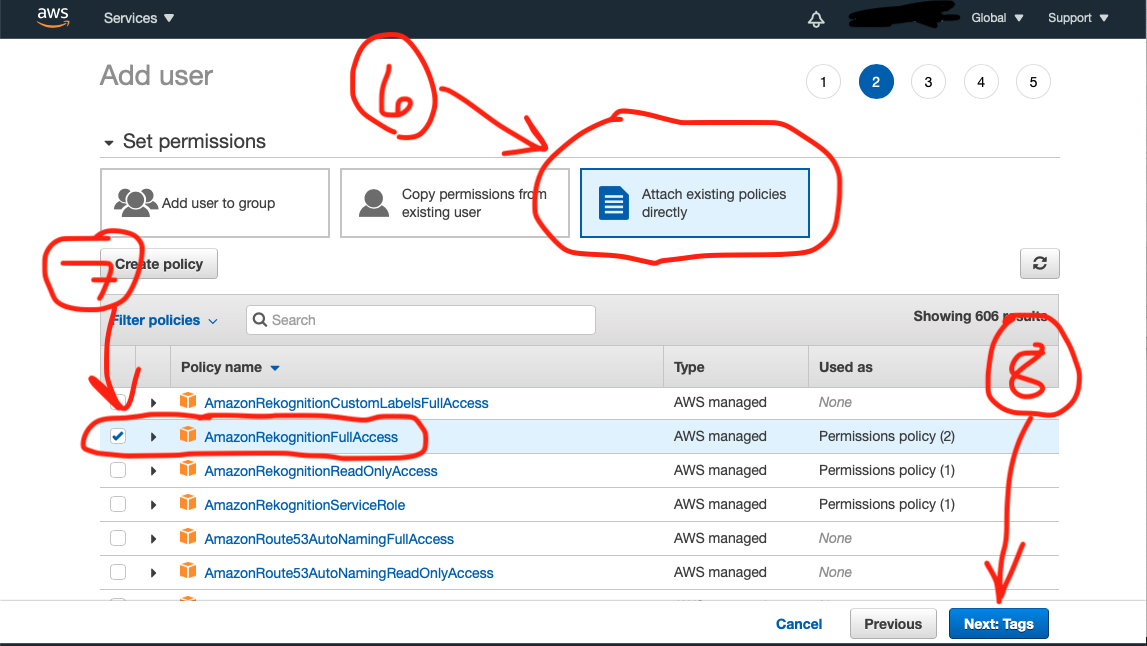Click into the policy Search field
This screenshot has height=646, width=1147.
click(421, 320)
